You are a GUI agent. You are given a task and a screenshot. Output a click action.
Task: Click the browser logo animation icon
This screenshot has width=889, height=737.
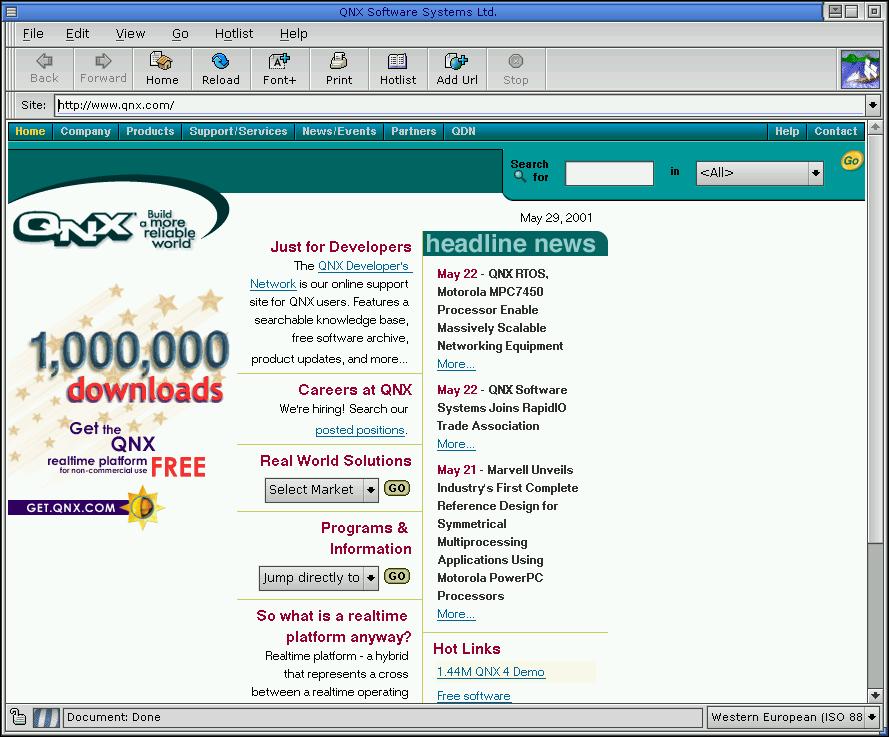click(860, 69)
